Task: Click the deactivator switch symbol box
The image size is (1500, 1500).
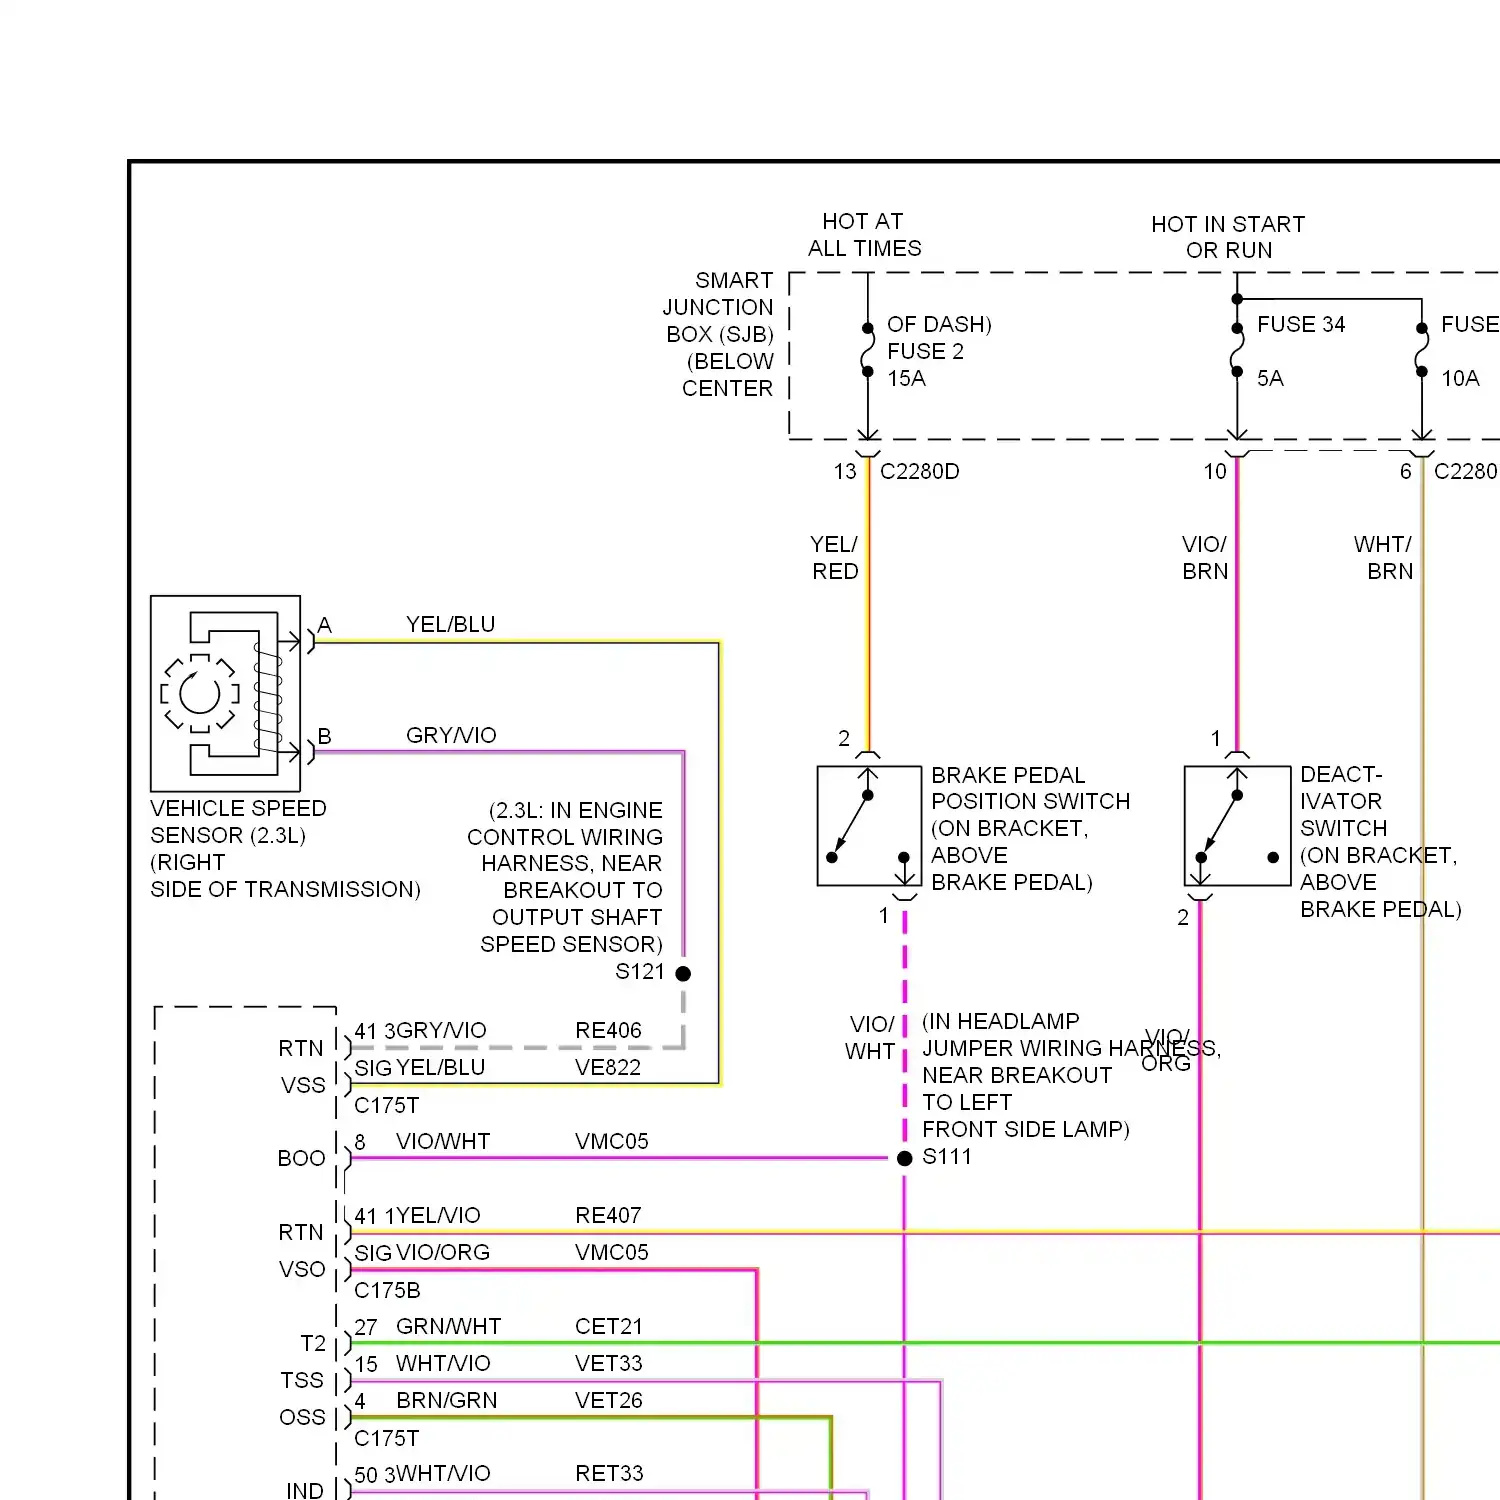Action: pos(1237,826)
